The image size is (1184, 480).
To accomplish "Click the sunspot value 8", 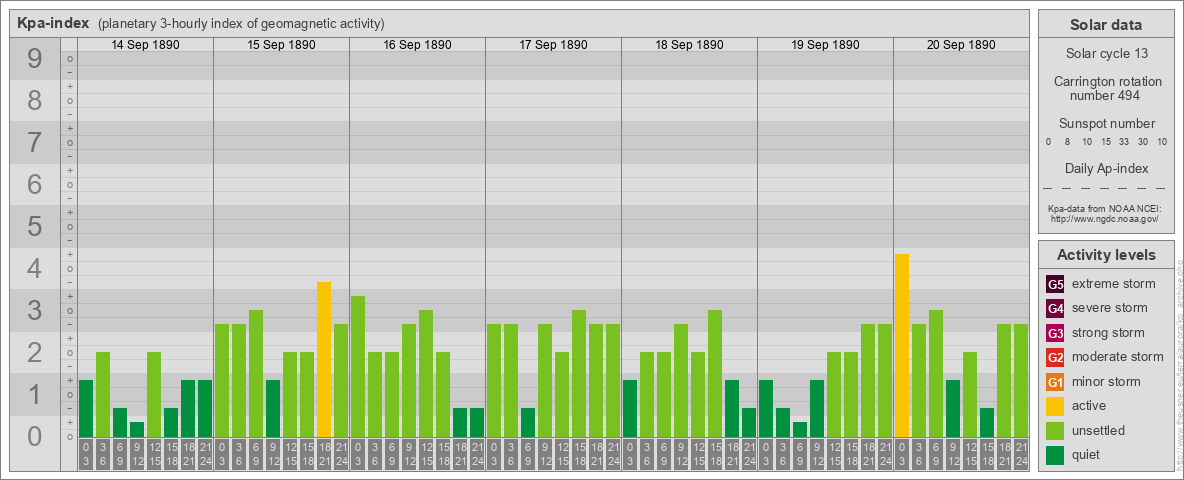I will click(1067, 142).
